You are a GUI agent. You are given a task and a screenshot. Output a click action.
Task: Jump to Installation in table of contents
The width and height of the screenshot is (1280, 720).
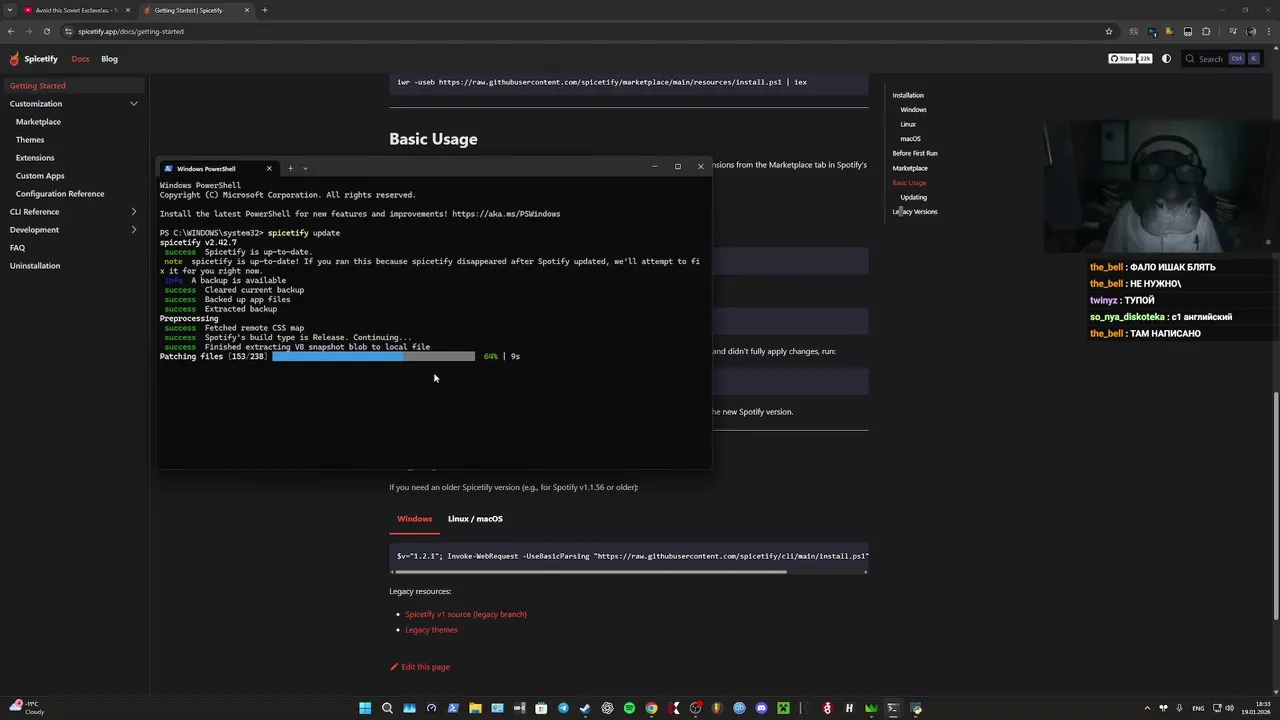[908, 95]
